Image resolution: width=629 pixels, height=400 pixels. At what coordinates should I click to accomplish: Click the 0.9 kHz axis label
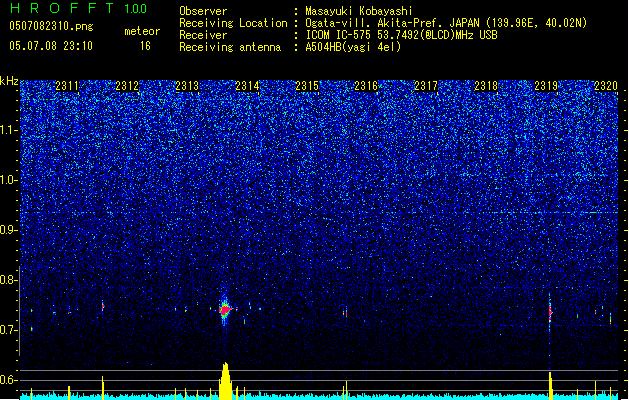tap(9, 230)
